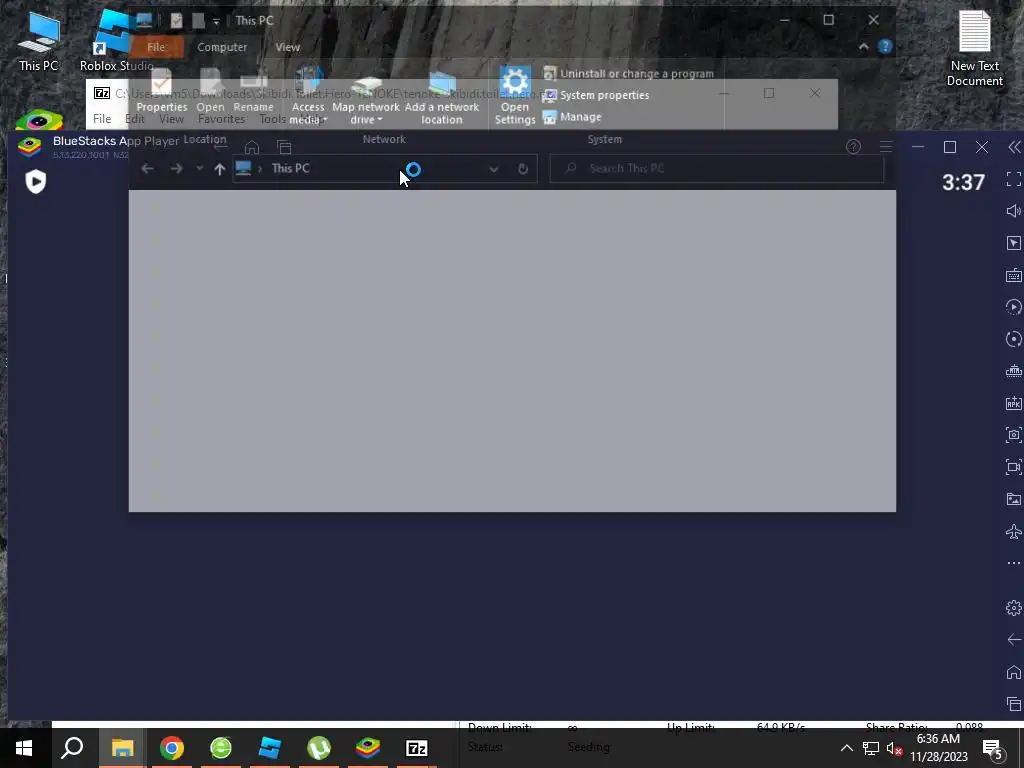Open the notification center
This screenshot has height=768, width=1024.
point(993,749)
